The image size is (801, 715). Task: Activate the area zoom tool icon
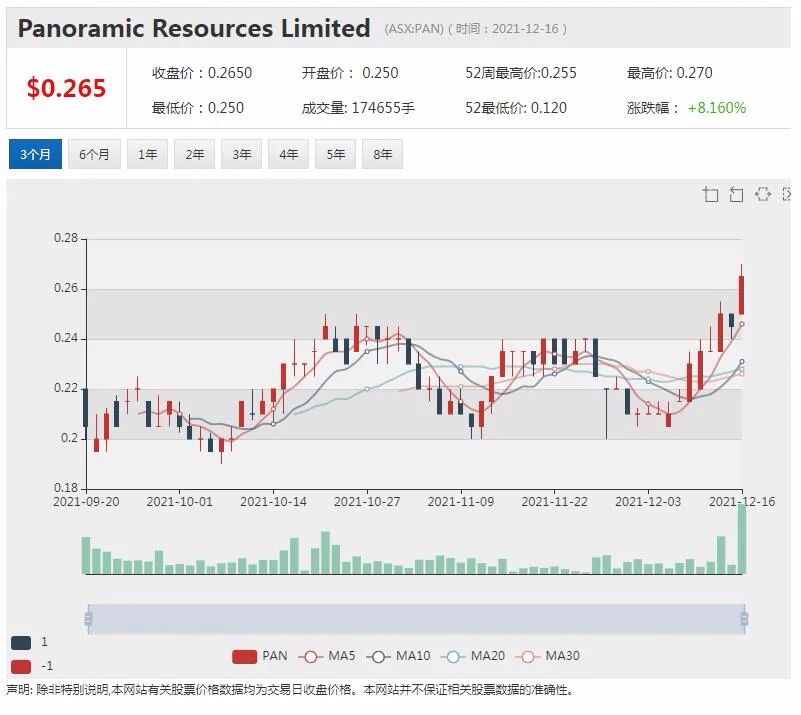click(x=711, y=195)
